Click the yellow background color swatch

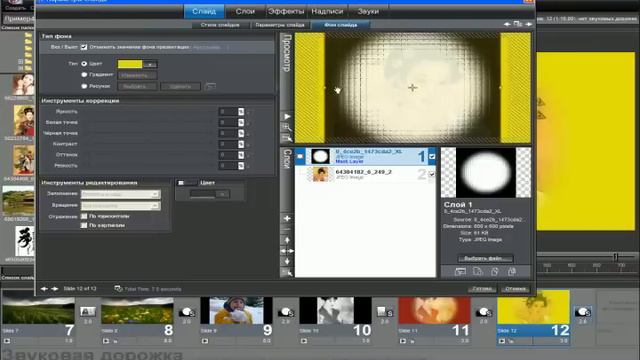pyautogui.click(x=130, y=64)
